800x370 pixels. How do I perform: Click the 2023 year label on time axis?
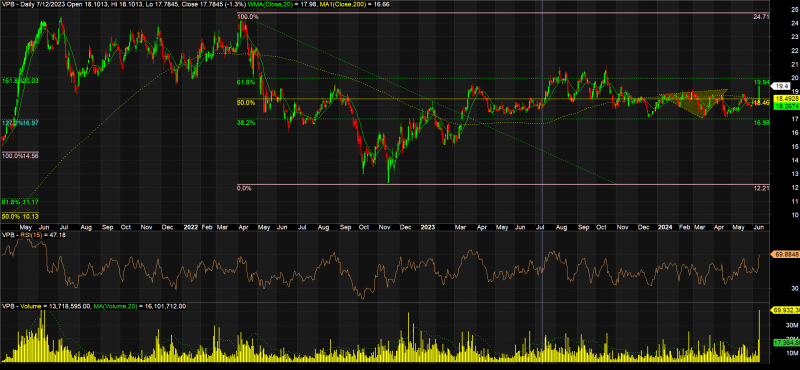coord(428,226)
